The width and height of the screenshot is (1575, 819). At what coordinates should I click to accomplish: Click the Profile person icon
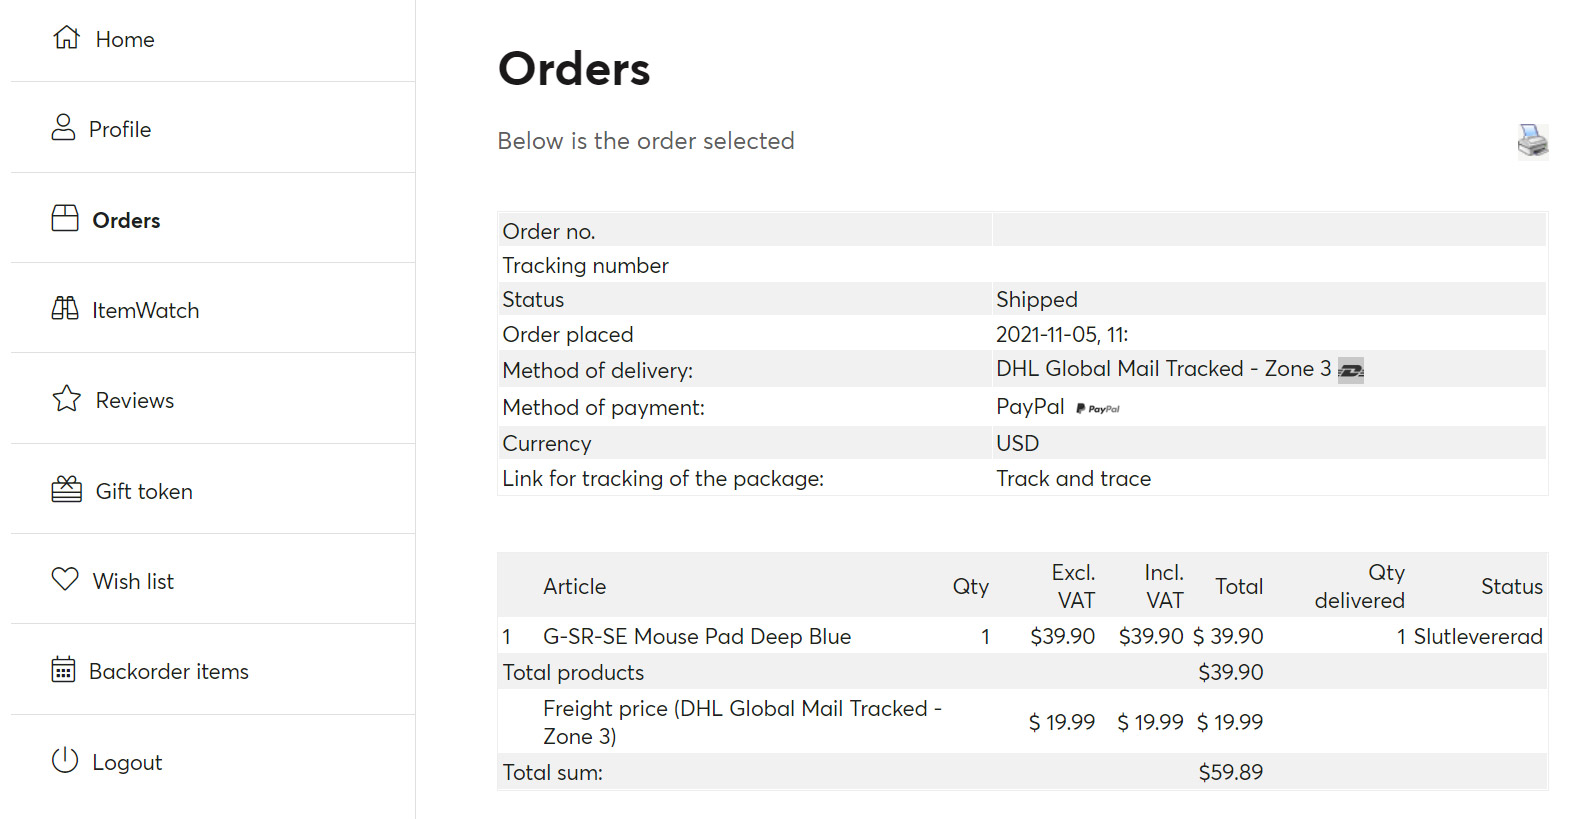pyautogui.click(x=63, y=127)
